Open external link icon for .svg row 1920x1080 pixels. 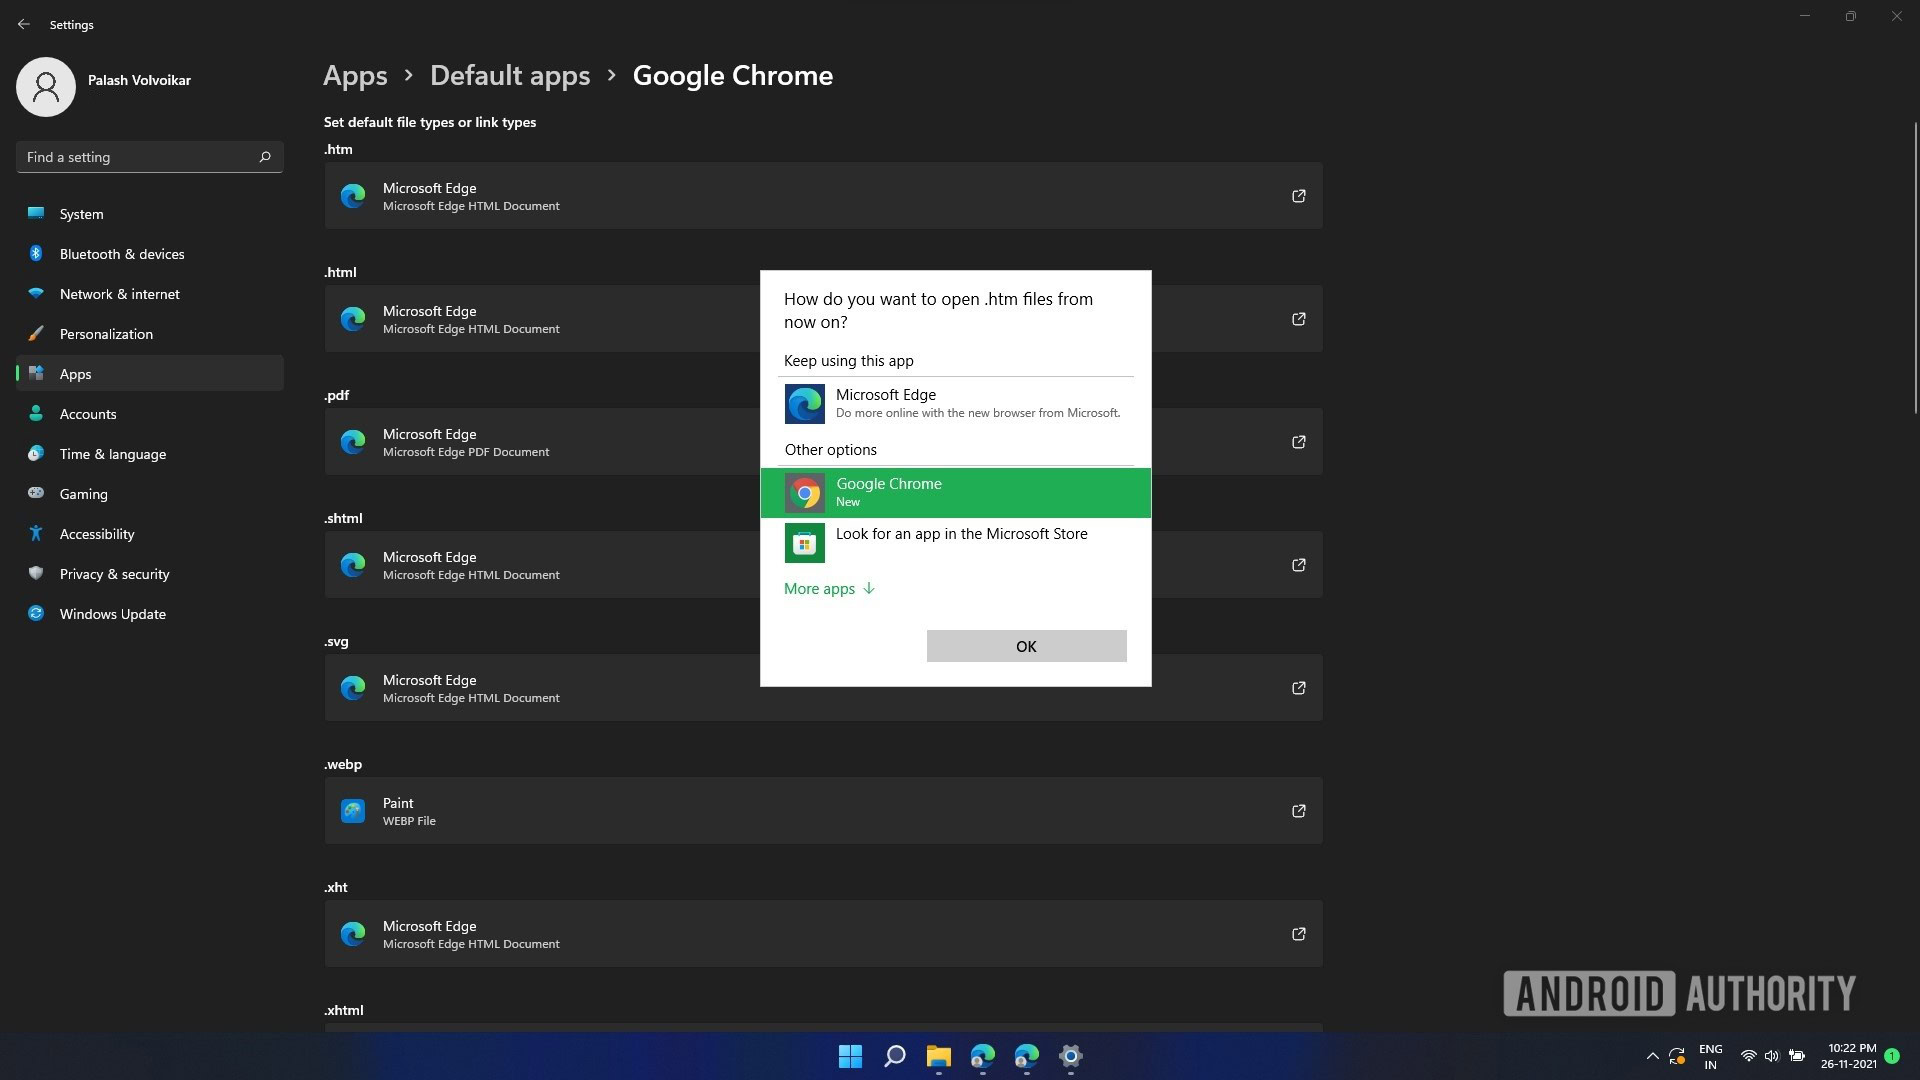[1298, 688]
